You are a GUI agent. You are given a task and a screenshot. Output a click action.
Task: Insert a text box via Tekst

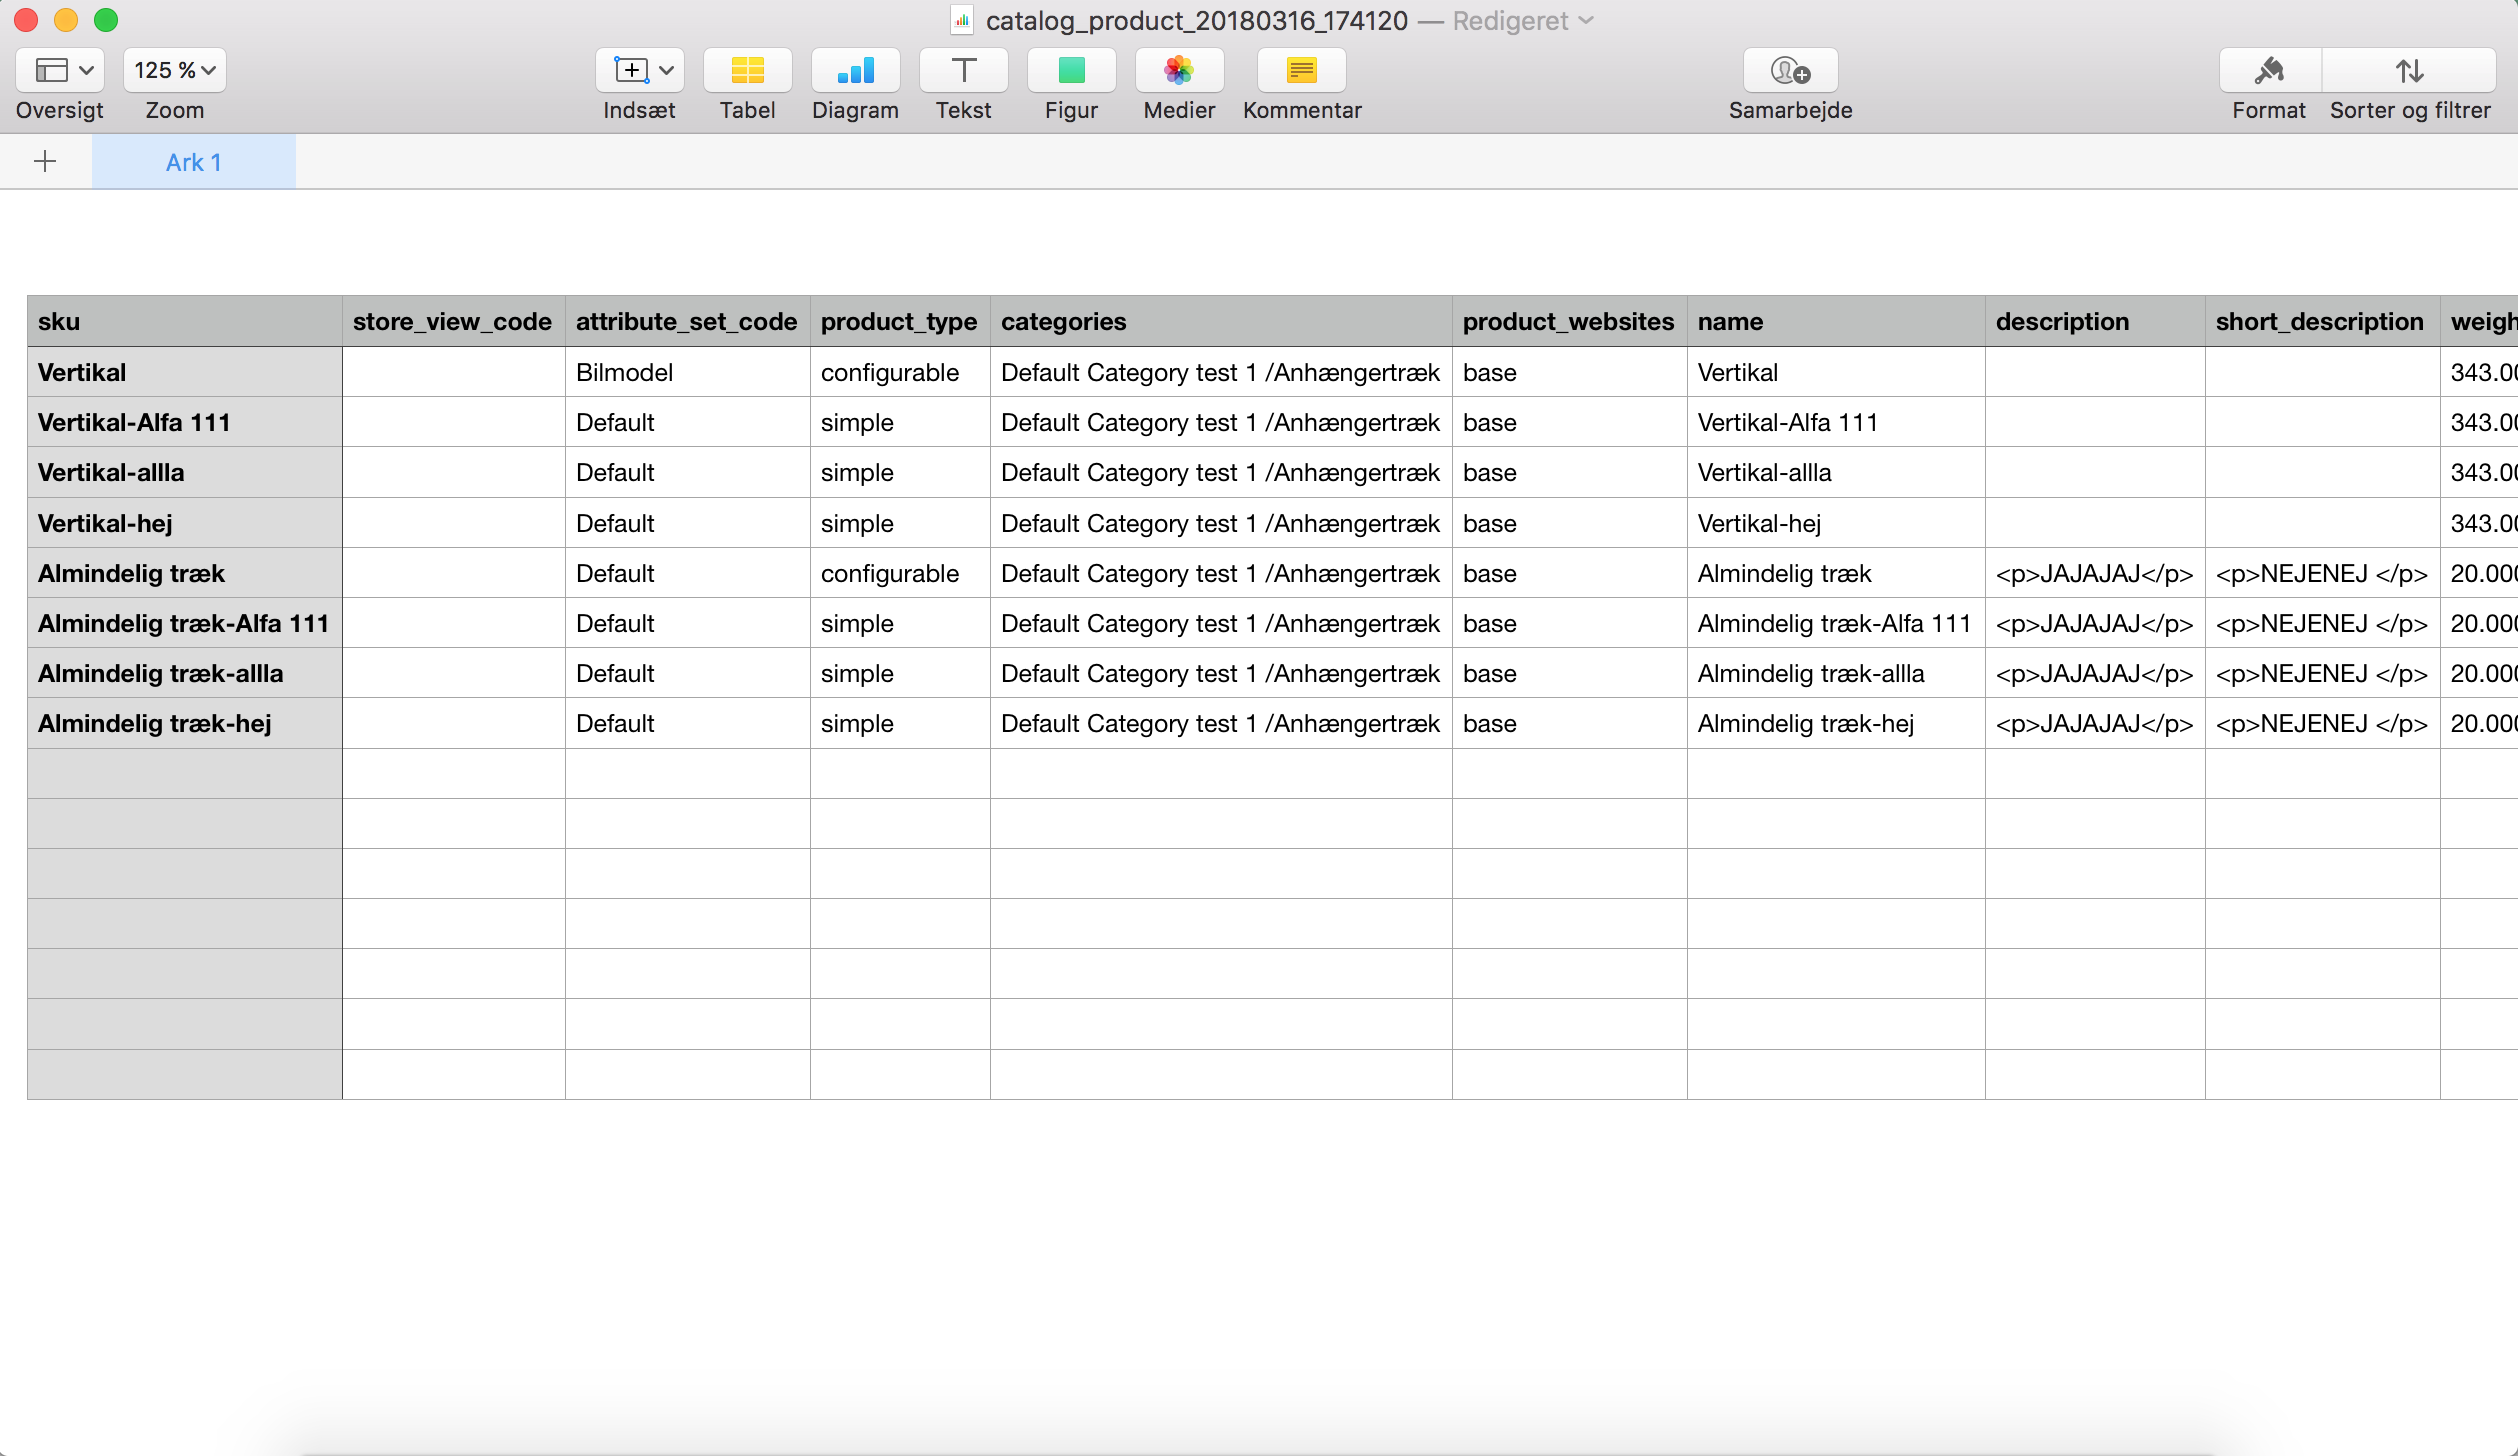pos(963,70)
